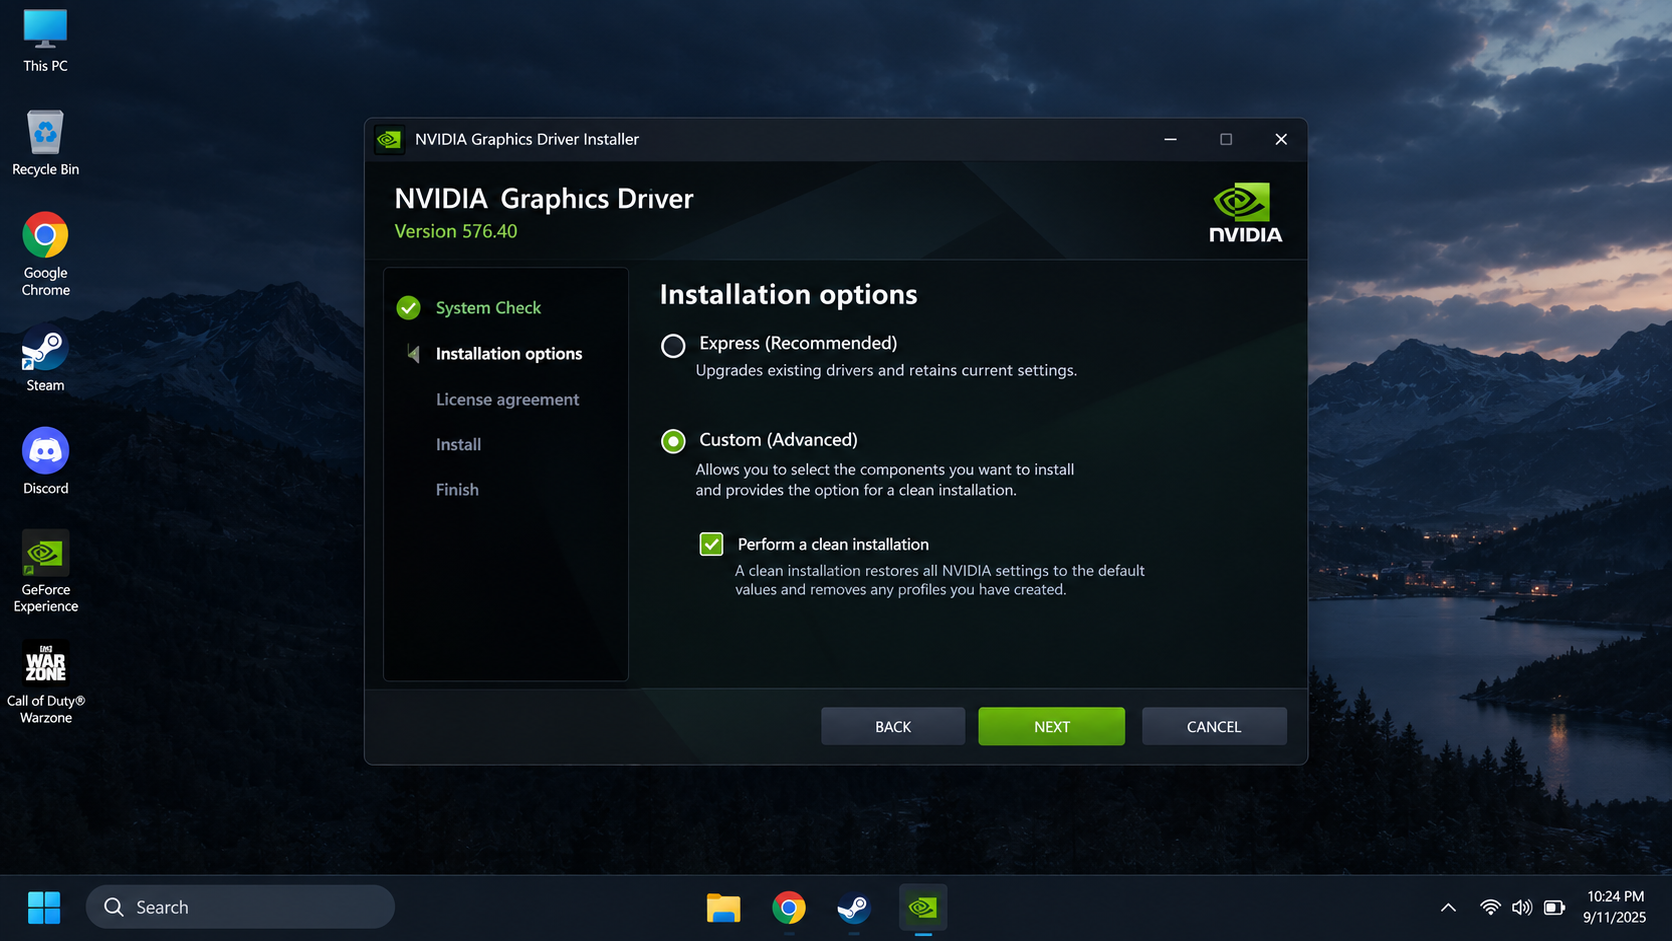The width and height of the screenshot is (1672, 941).
Task: CANCEL the driver installation
Action: [1214, 726]
